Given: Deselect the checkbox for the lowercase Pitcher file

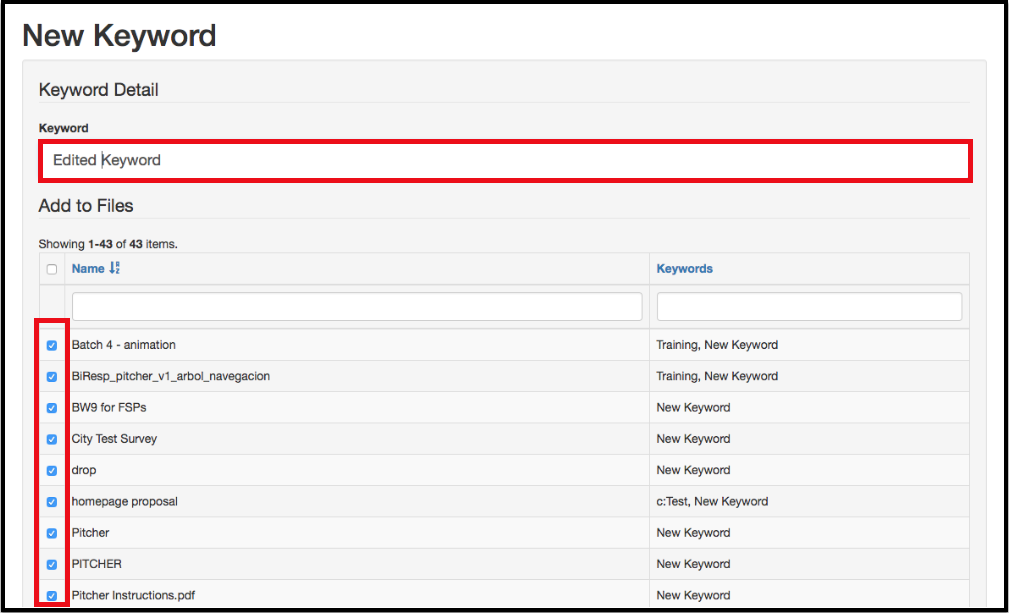Looking at the screenshot, I should [52, 533].
